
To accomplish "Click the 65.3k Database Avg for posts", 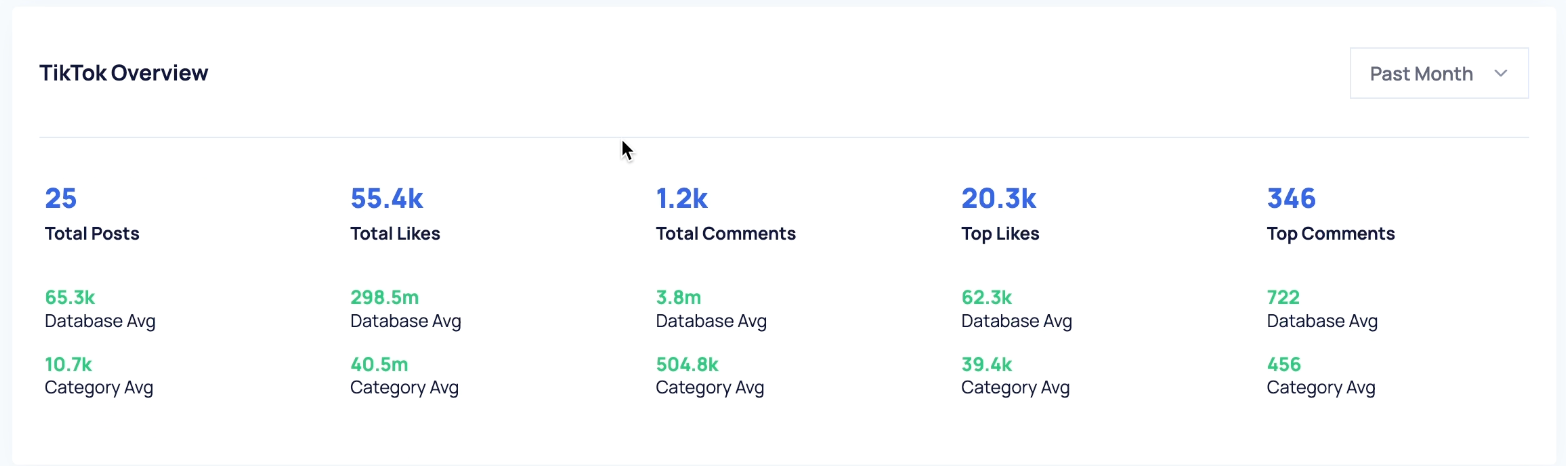I will 70,297.
